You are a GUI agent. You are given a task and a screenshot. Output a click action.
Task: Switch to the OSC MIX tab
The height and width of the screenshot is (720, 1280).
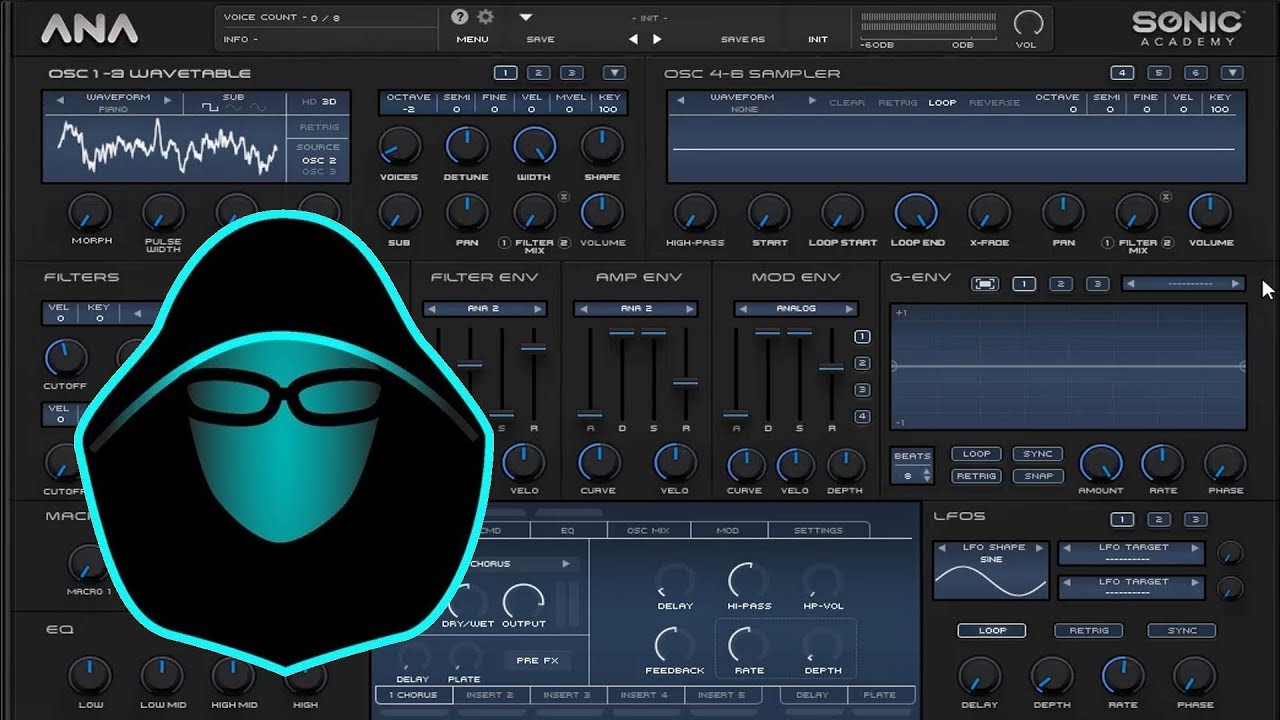[648, 530]
